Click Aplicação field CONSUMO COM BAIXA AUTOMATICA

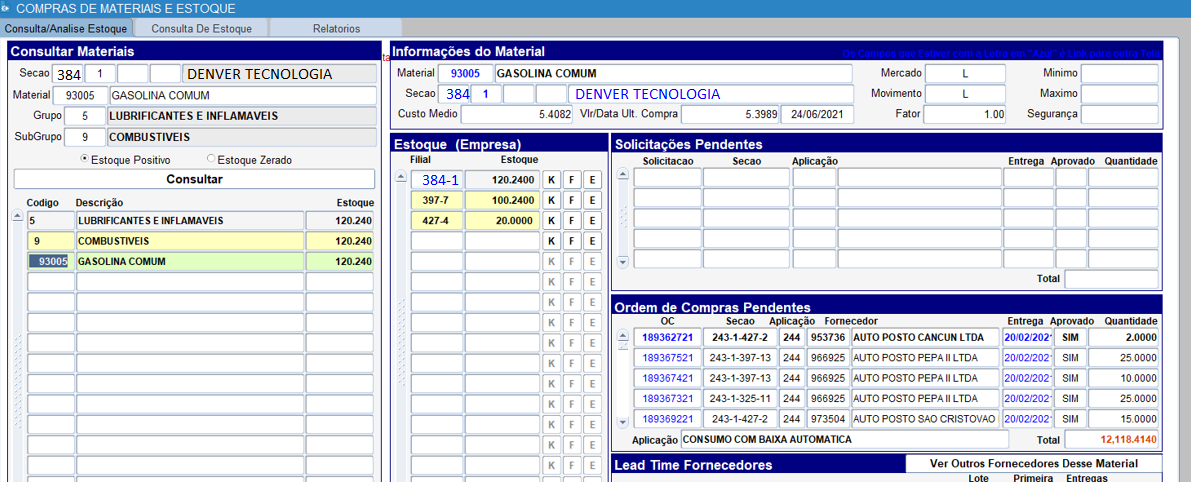tap(844, 439)
